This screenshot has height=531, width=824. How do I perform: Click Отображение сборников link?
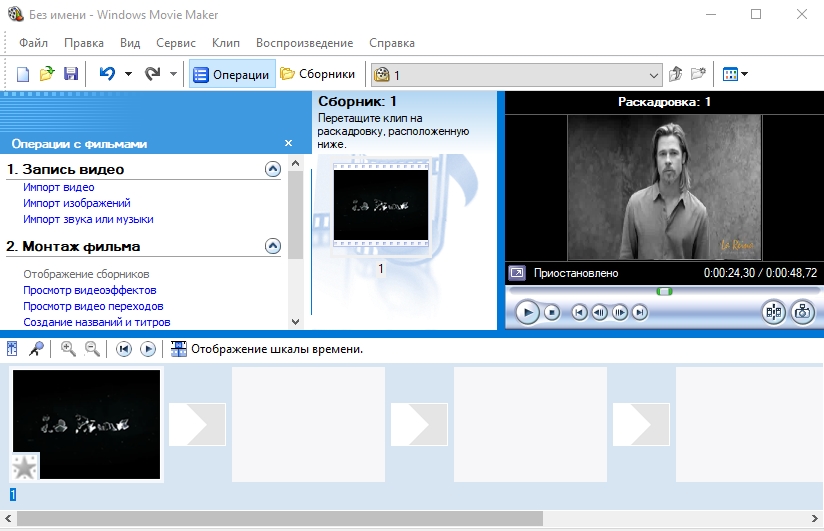[x=86, y=274]
